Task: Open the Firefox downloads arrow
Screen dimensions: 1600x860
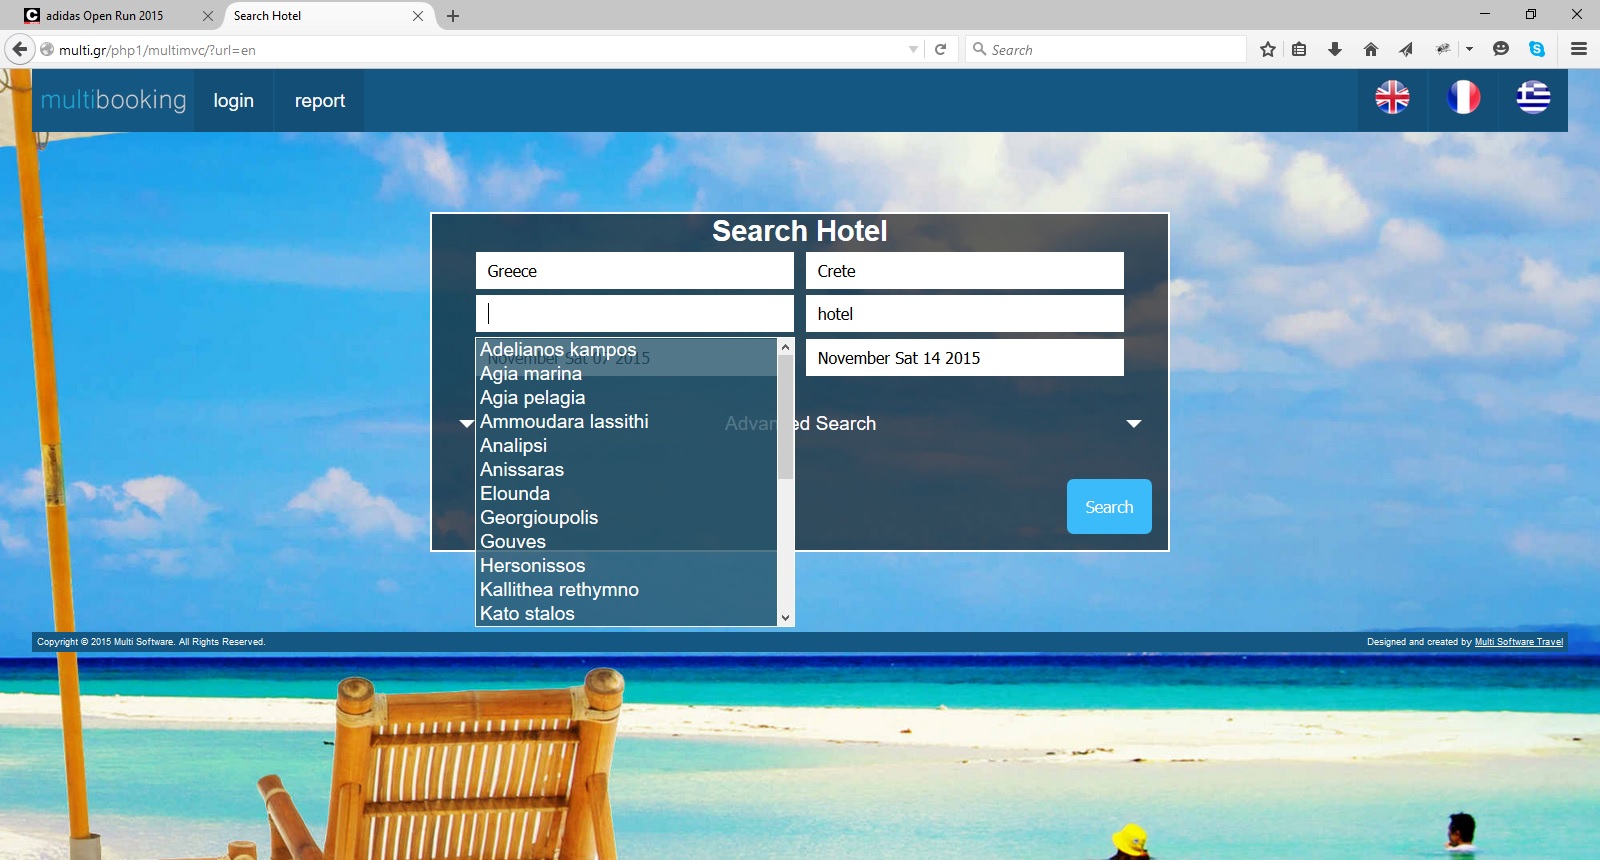Action: click(1334, 49)
